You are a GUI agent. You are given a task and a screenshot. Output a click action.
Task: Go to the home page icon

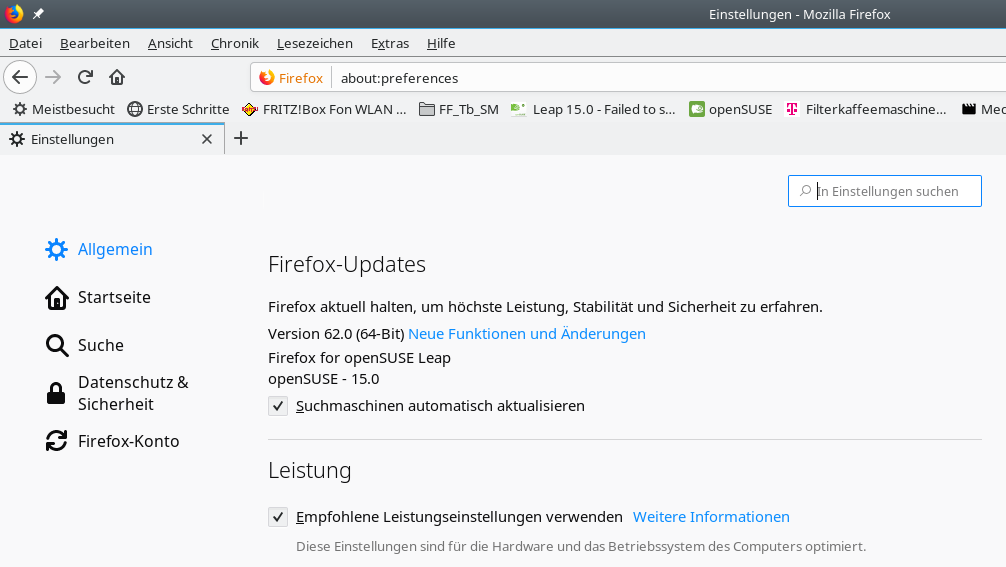click(117, 77)
